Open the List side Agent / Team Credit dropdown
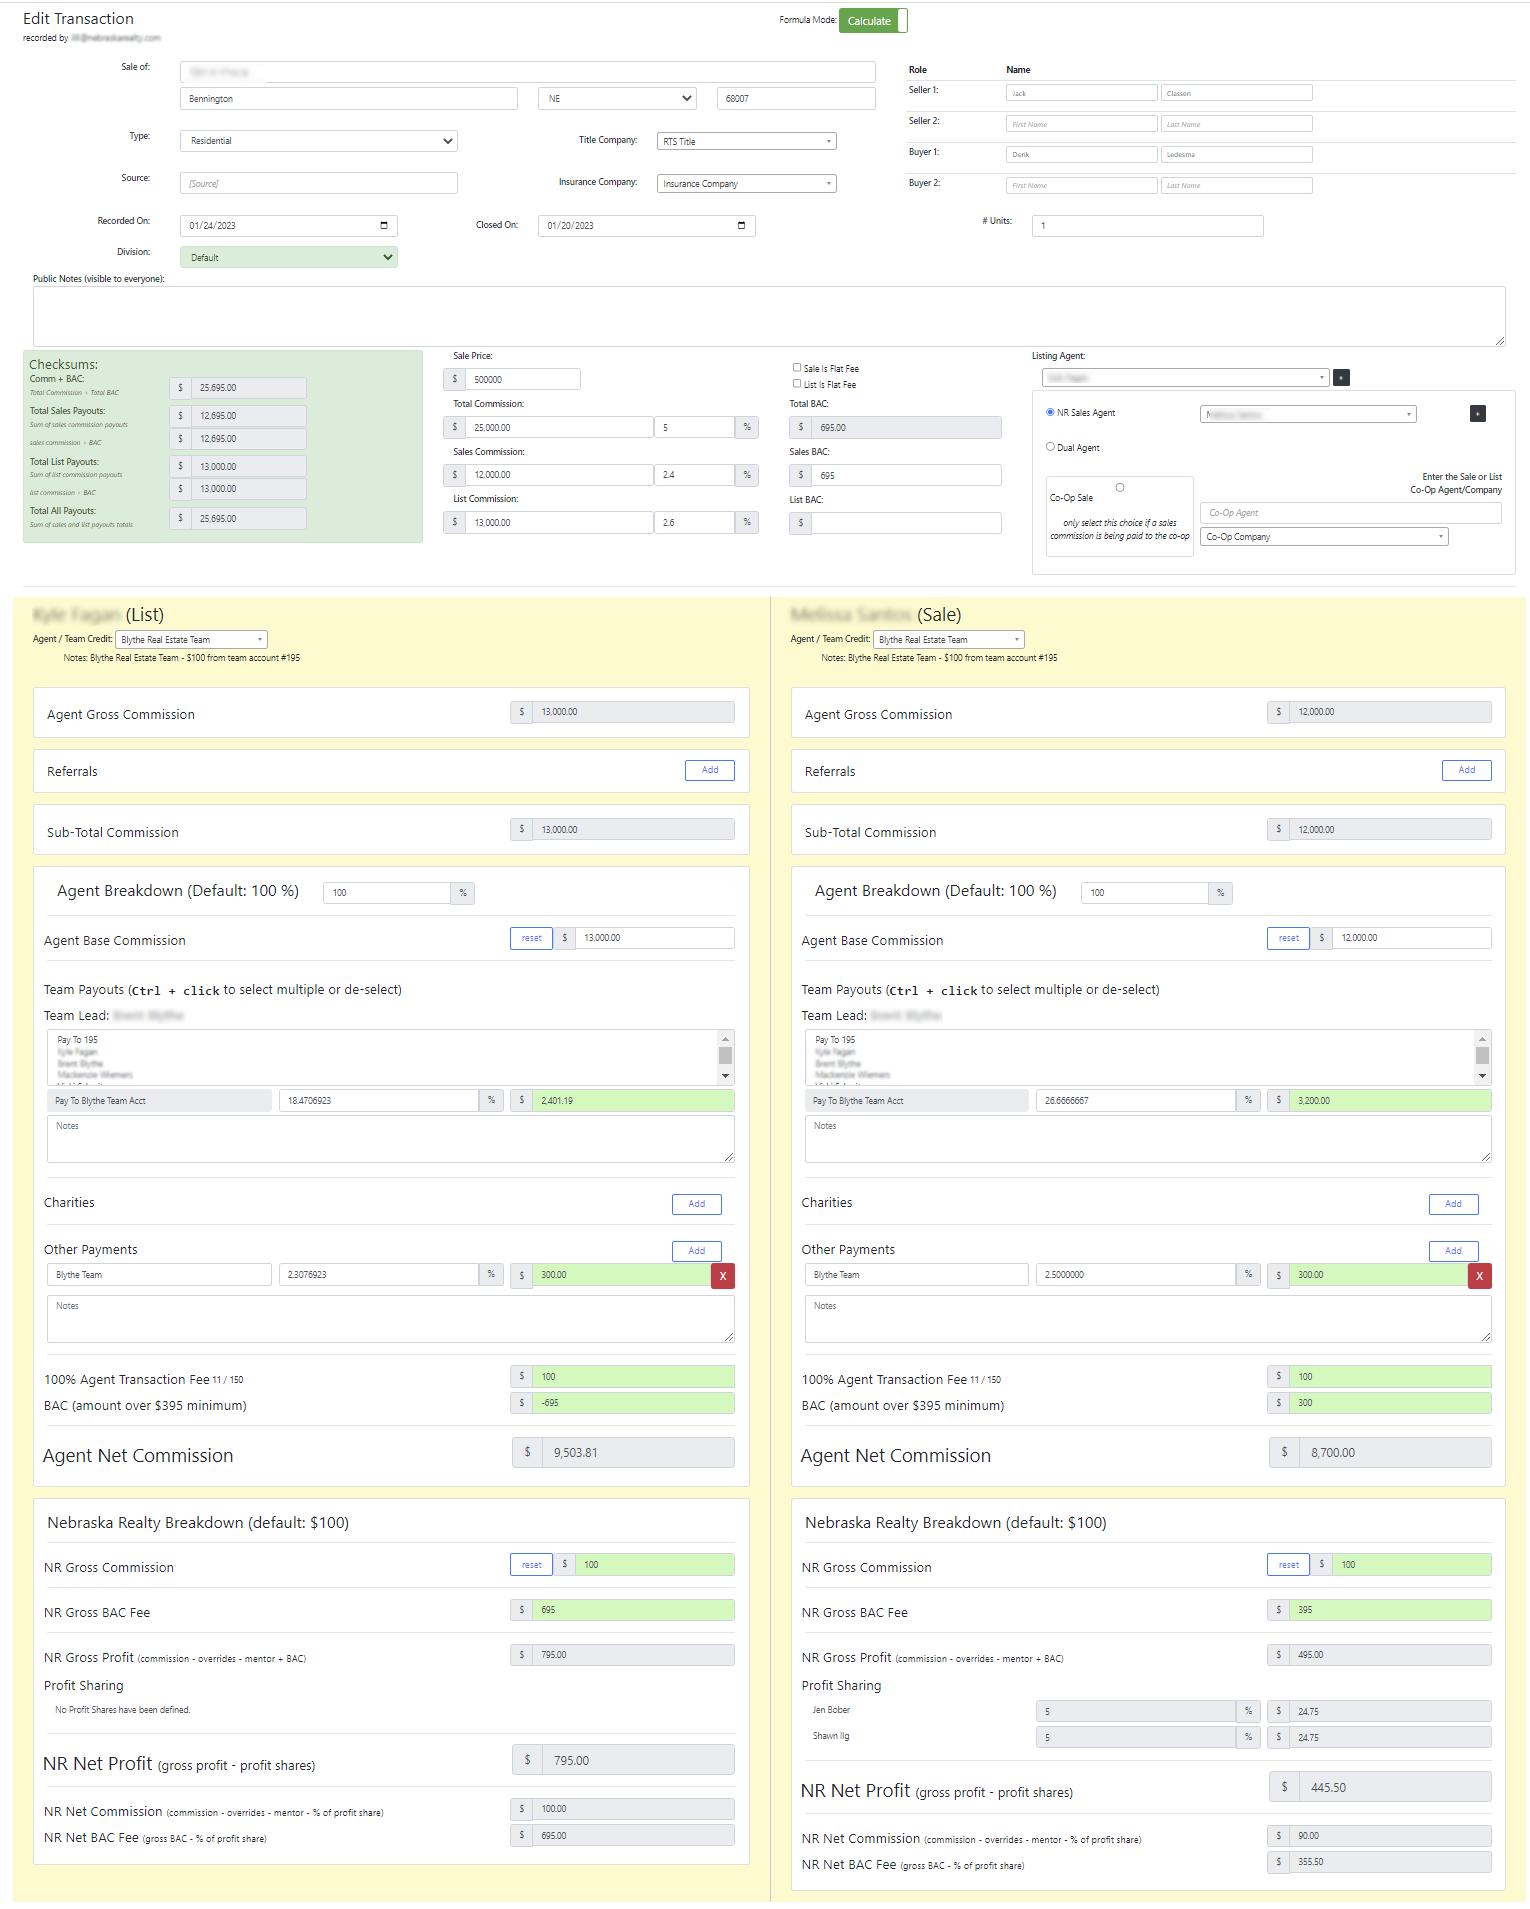 click(192, 640)
